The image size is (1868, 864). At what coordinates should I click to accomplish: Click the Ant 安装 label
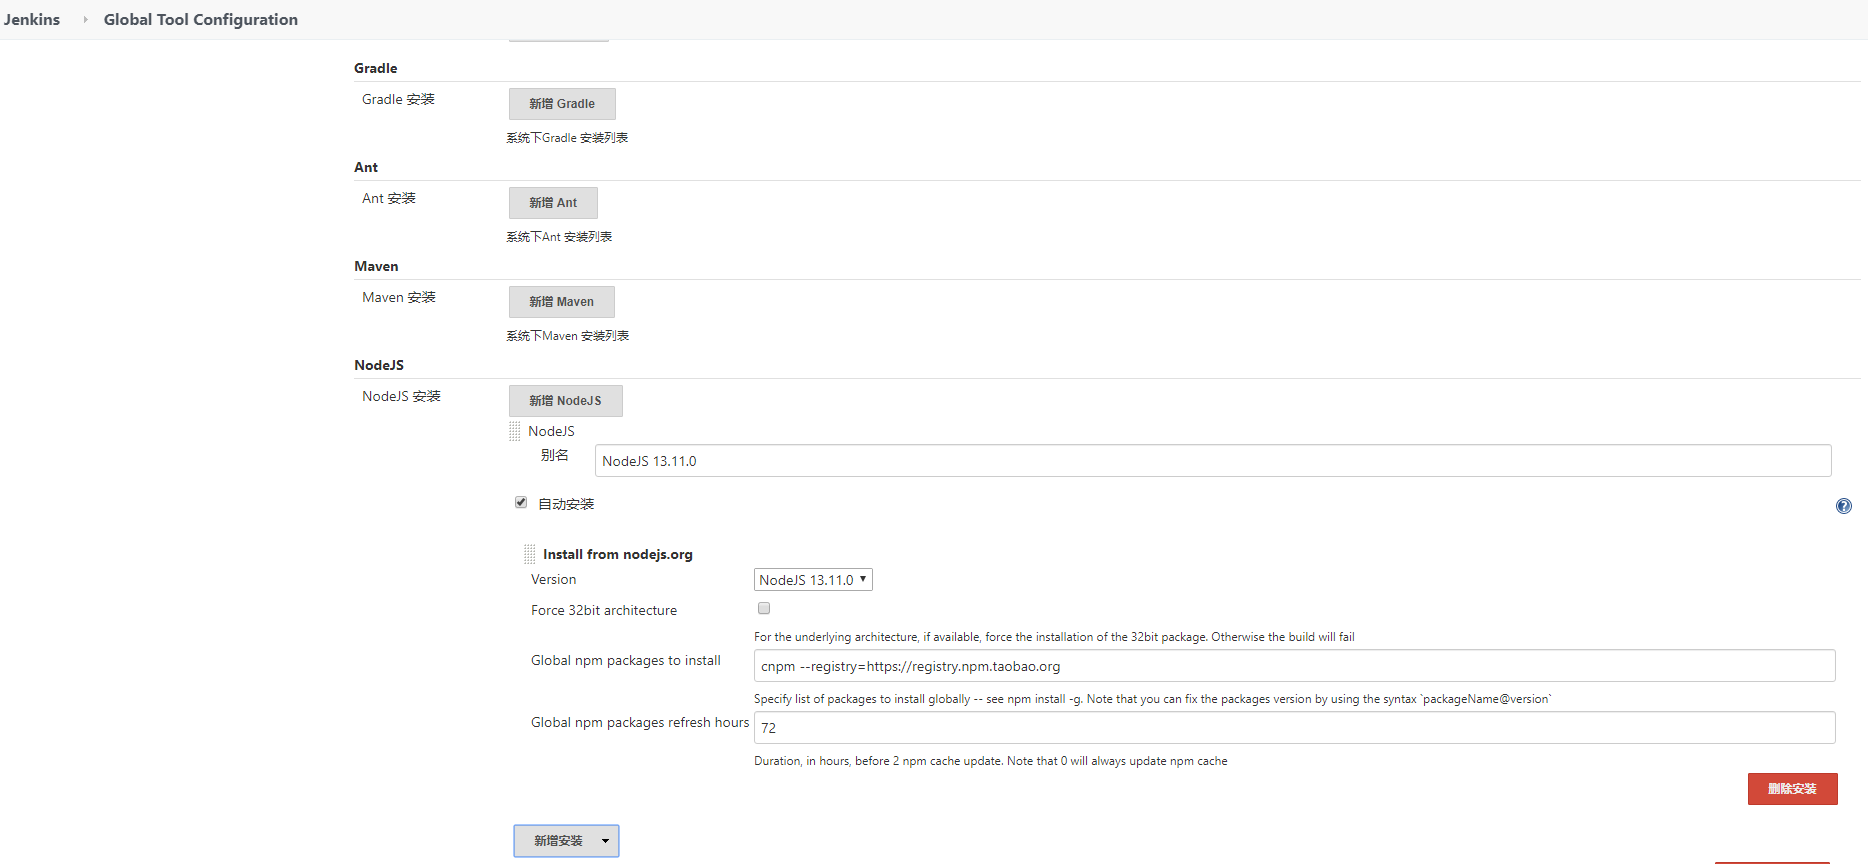(389, 198)
